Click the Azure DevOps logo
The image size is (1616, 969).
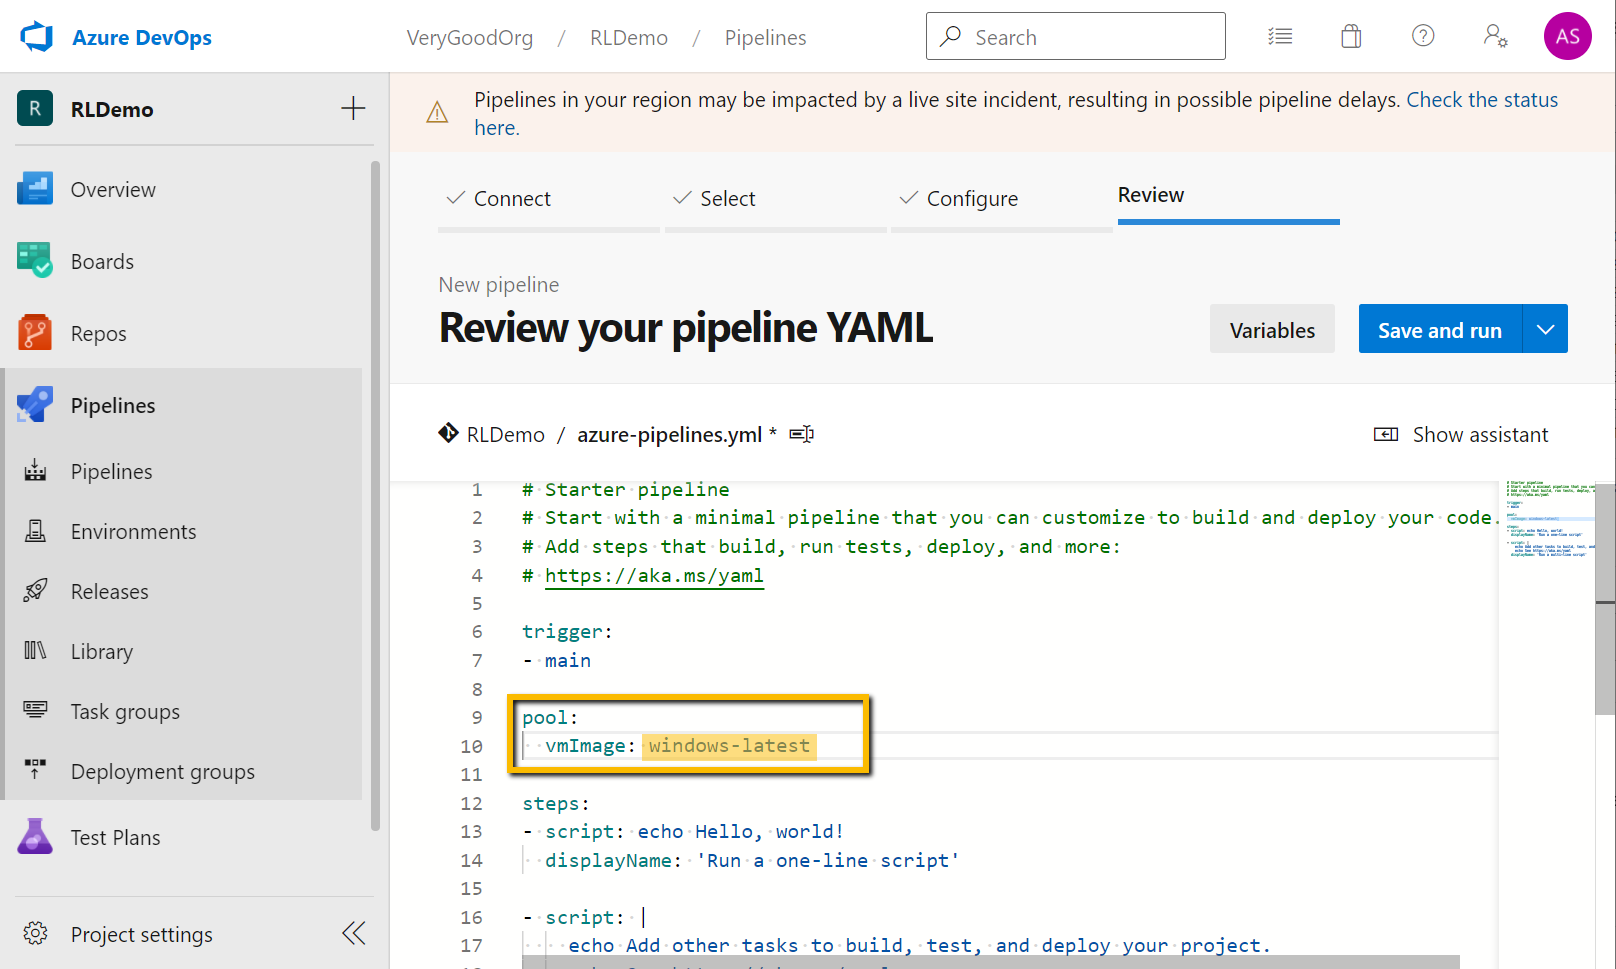click(37, 37)
